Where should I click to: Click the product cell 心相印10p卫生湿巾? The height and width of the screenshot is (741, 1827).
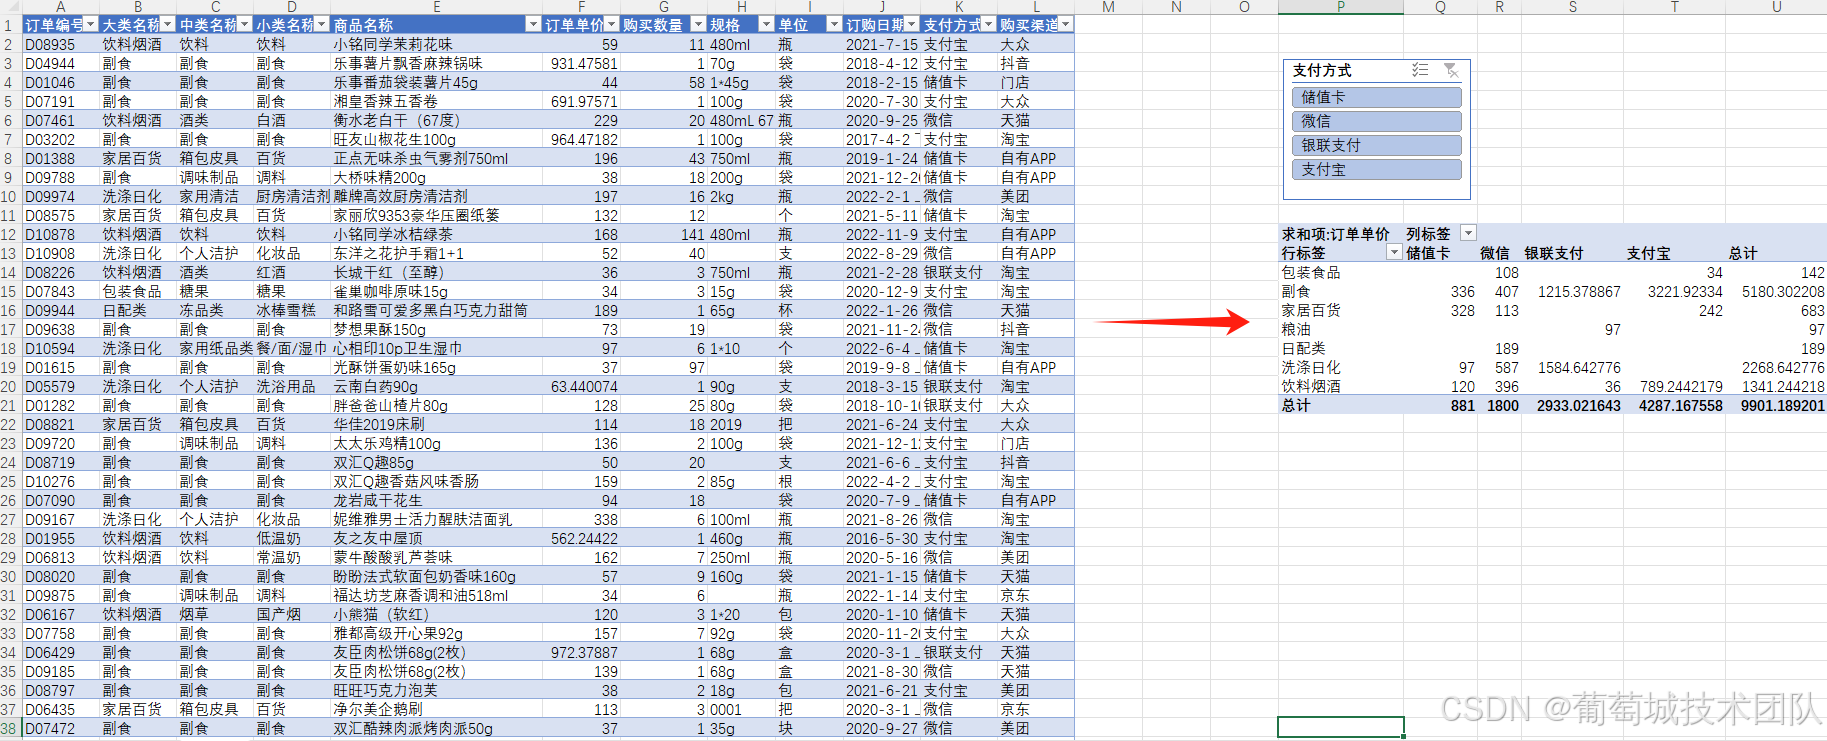436,348
